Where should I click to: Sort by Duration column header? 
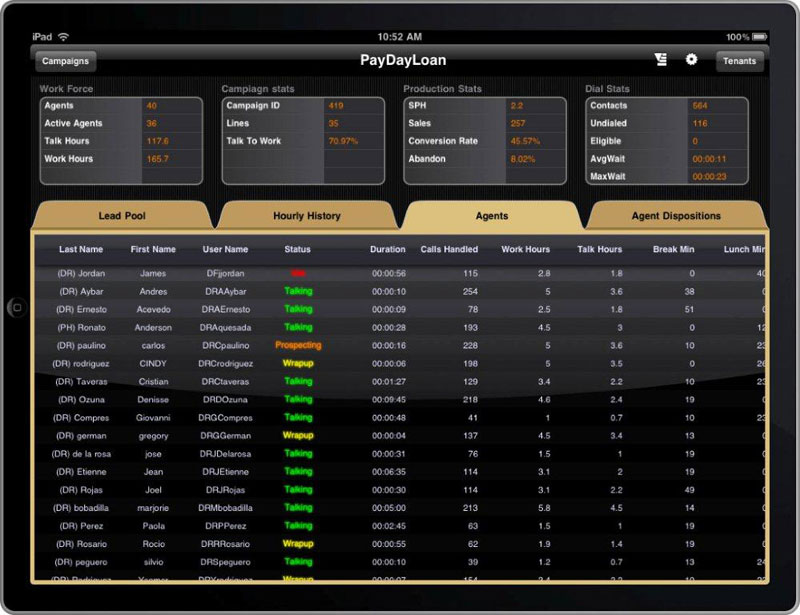[388, 249]
